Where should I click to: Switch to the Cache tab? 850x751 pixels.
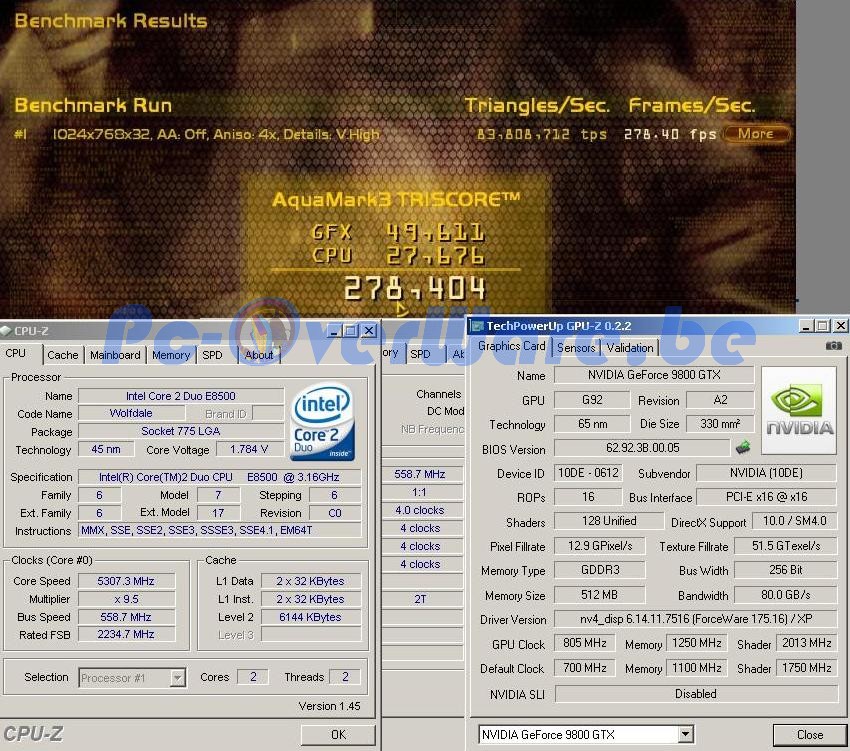point(63,355)
